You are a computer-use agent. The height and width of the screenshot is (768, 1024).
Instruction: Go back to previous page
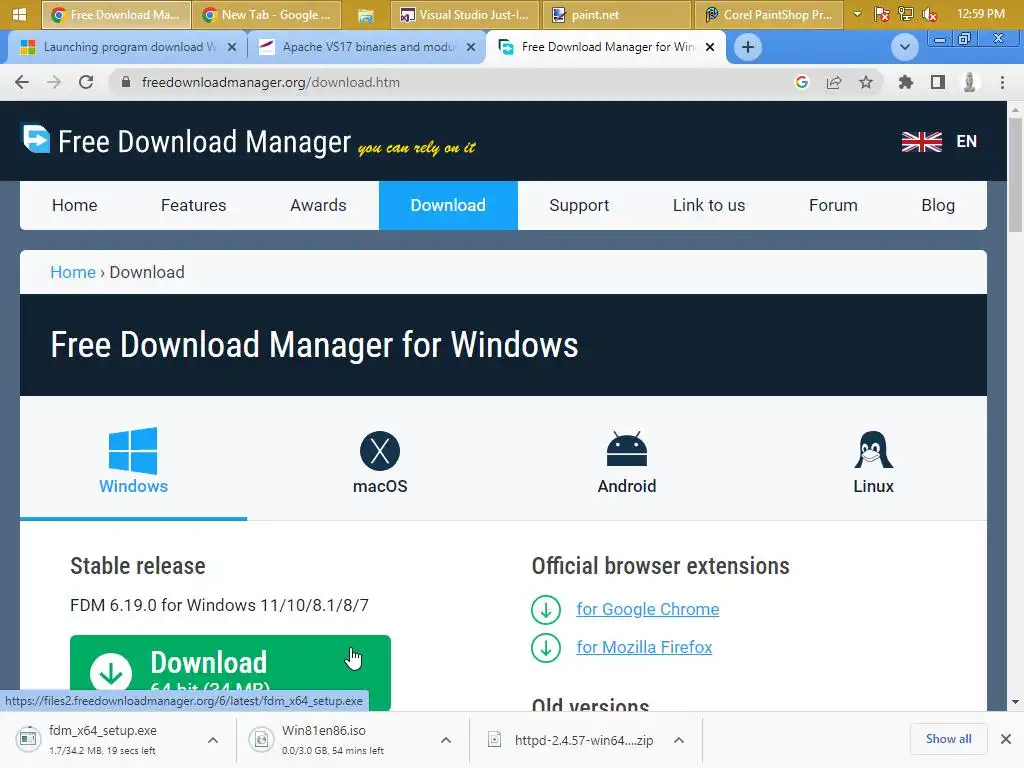(22, 82)
